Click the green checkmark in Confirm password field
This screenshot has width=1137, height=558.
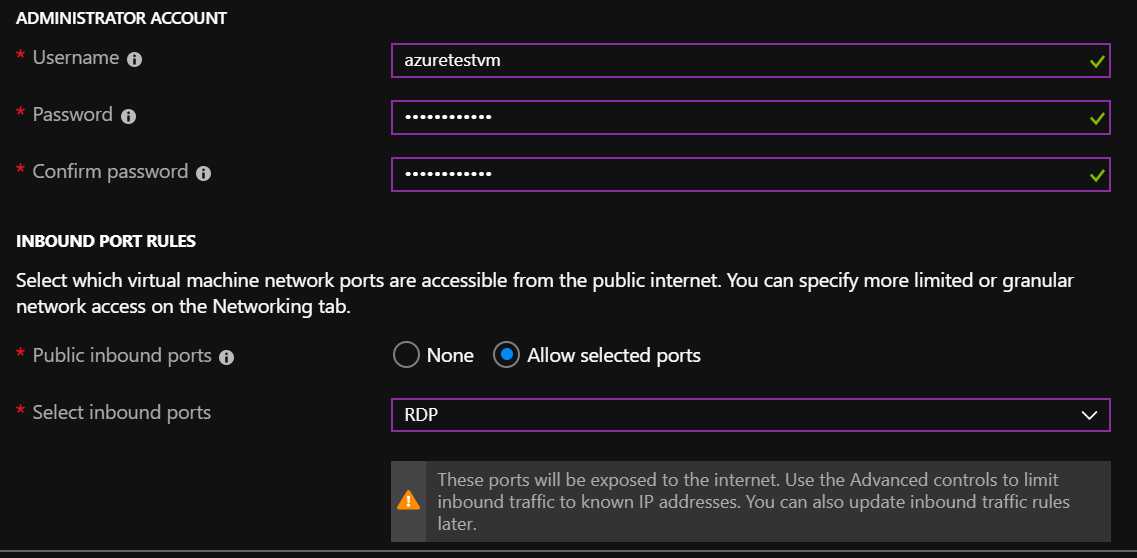click(1097, 175)
